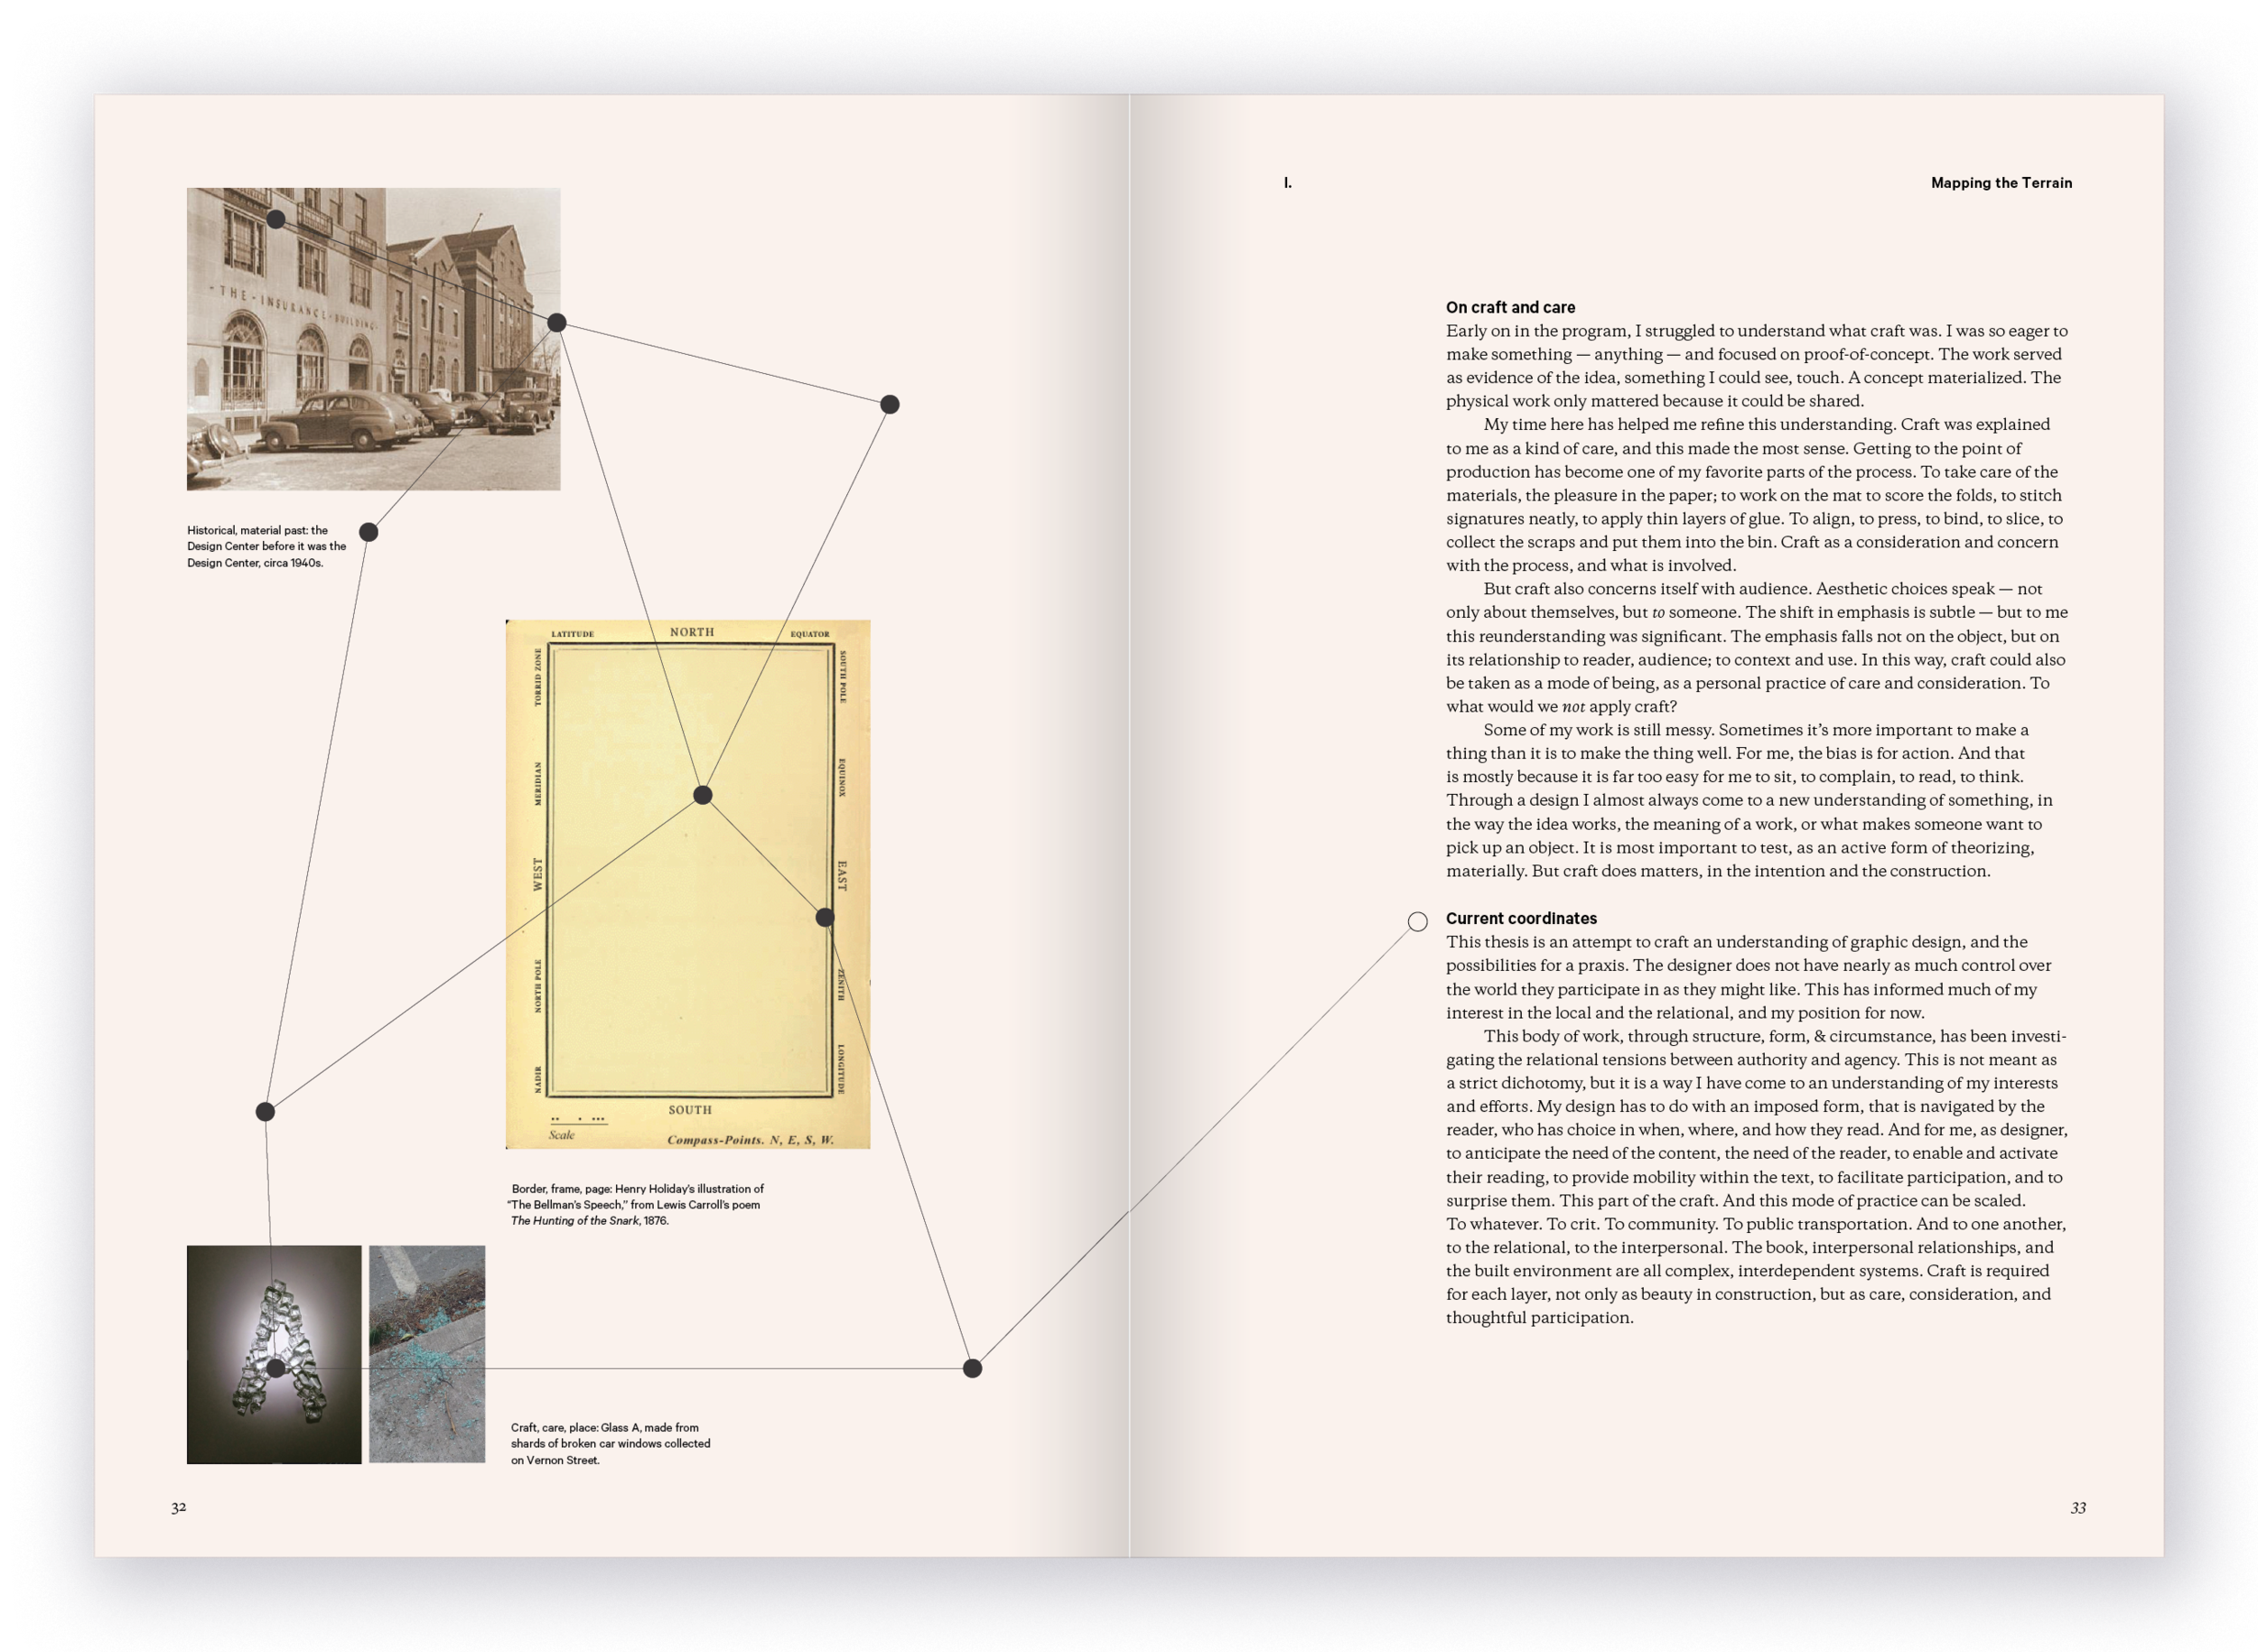Click "The Hunting of the Snark, 1876" text
The width and height of the screenshot is (2258, 1652).
589,1221
